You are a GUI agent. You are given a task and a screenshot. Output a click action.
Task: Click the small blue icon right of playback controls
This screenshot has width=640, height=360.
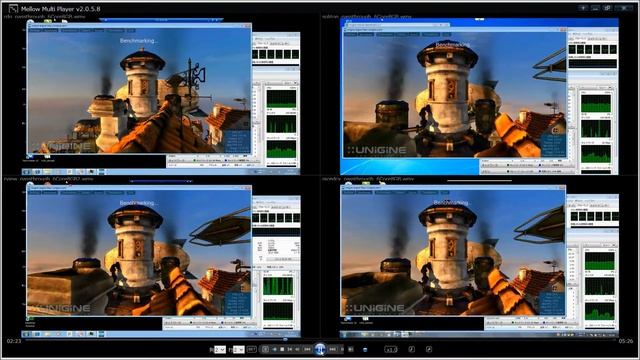[365, 350]
